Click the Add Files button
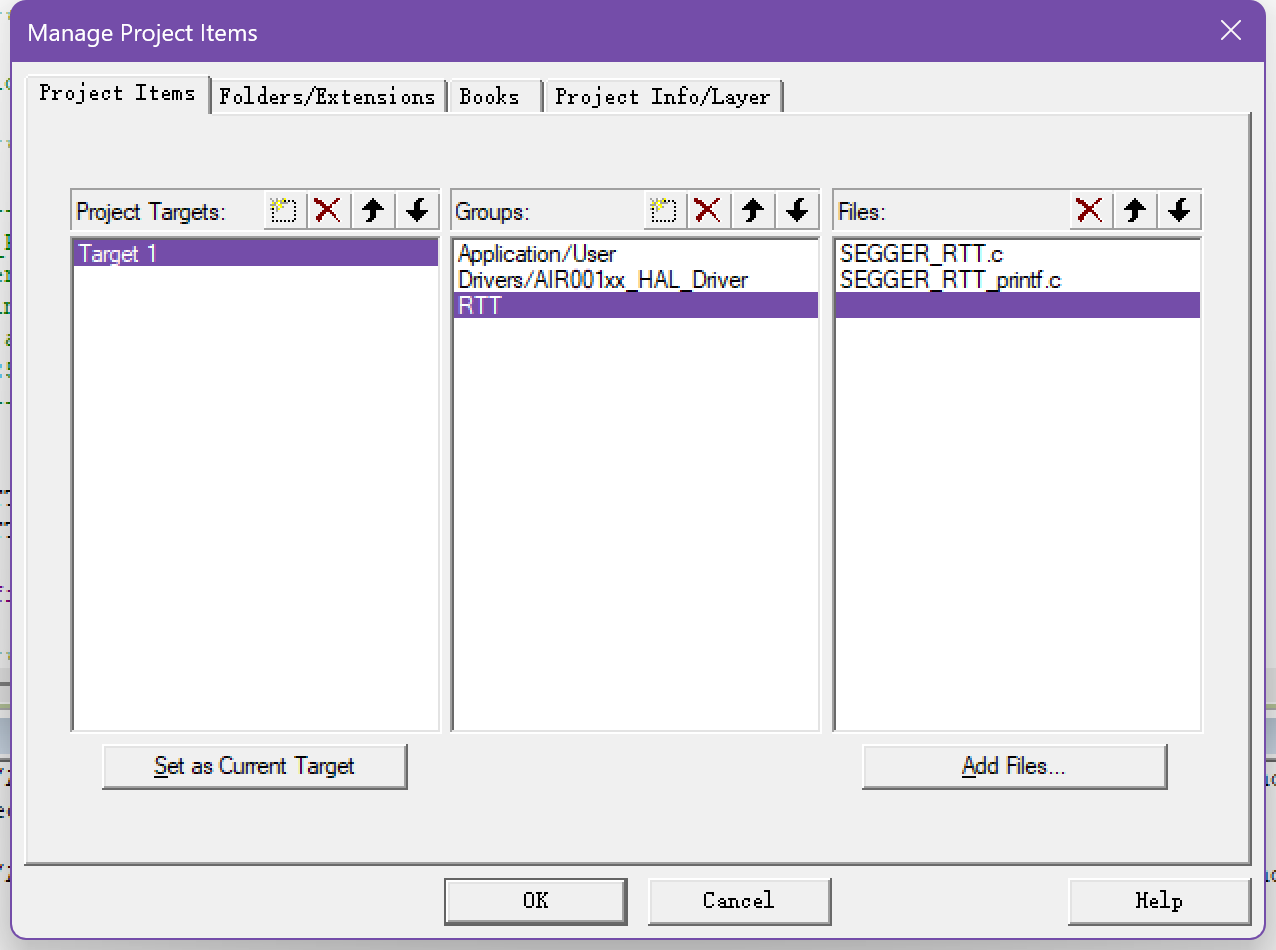The image size is (1276, 950). point(1014,767)
